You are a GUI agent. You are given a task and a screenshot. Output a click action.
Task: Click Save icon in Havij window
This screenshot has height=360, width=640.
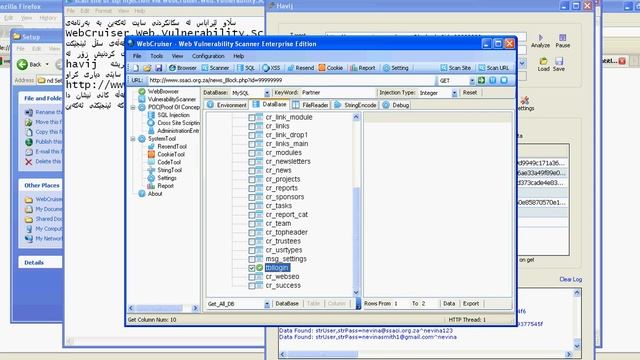tap(559, 64)
